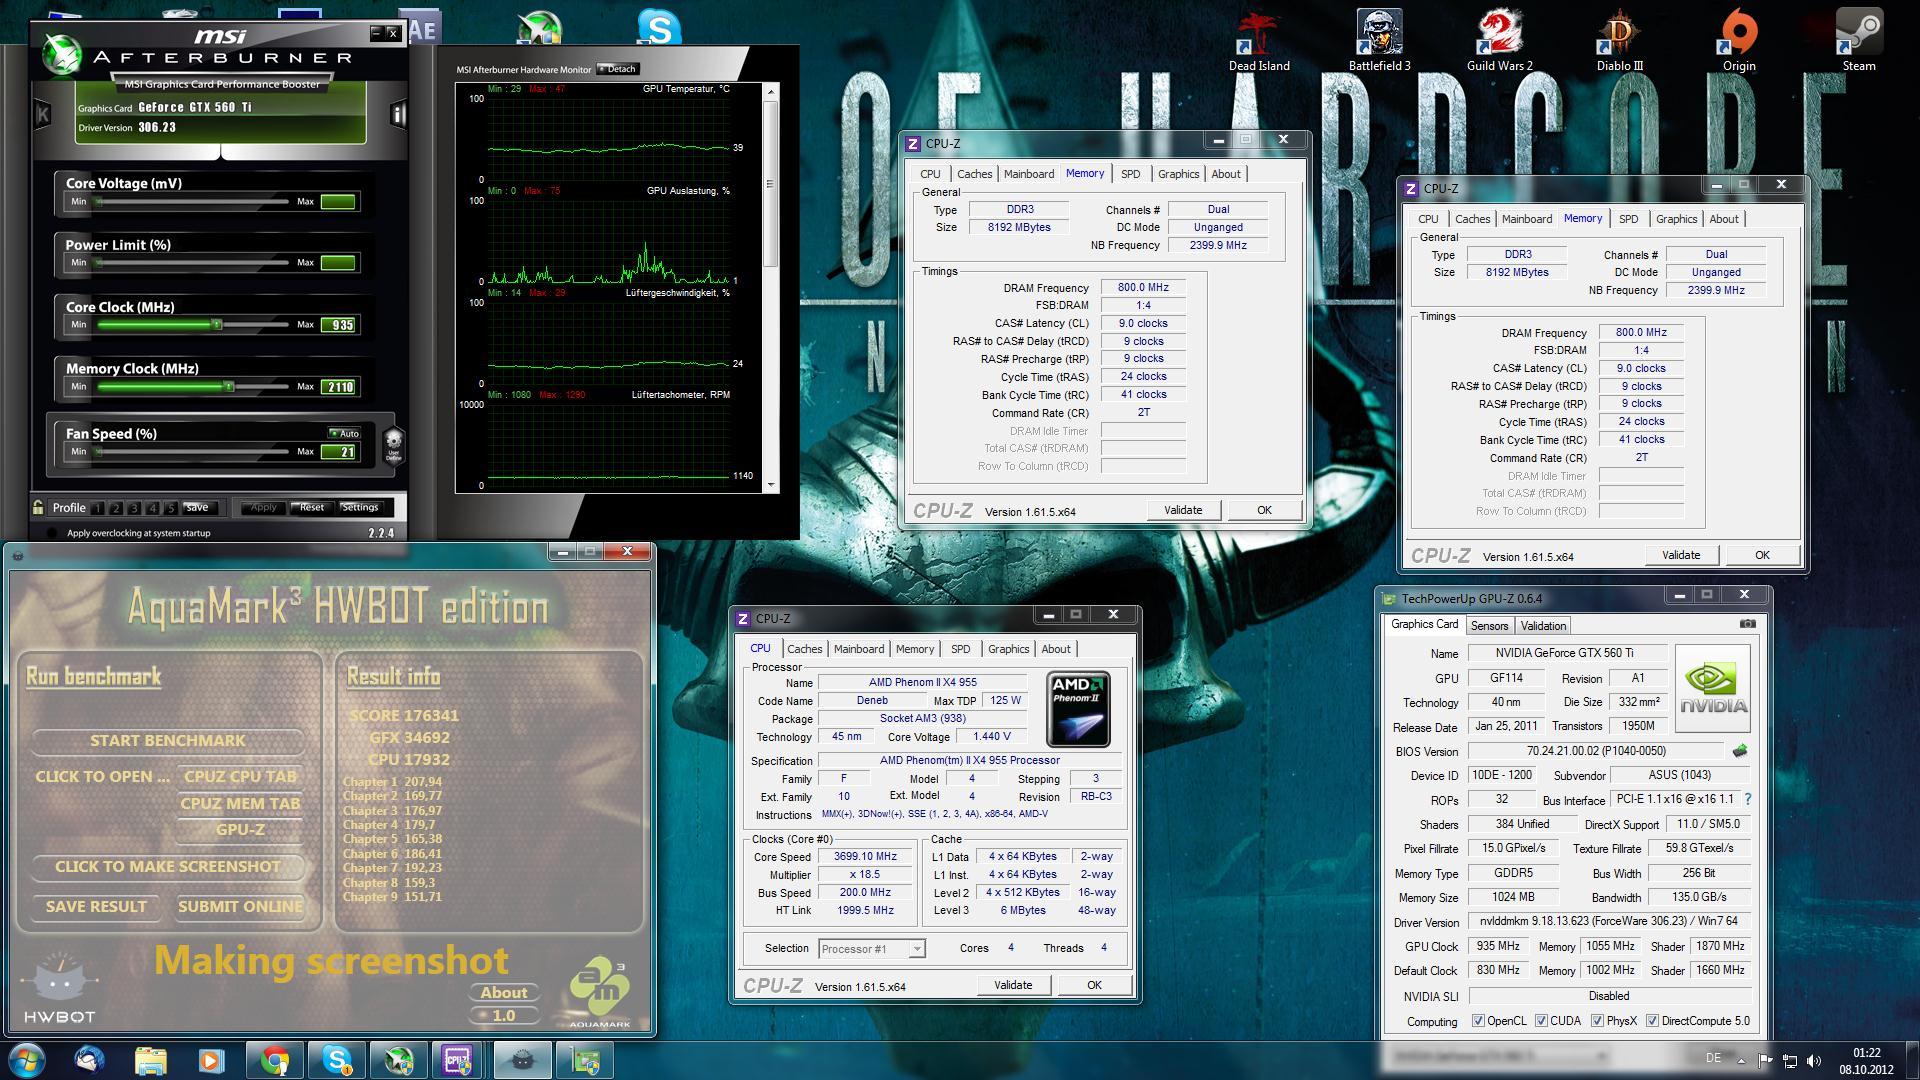Open Windows Media Player from the taskbar
The image size is (1920, 1080).
[211, 1060]
